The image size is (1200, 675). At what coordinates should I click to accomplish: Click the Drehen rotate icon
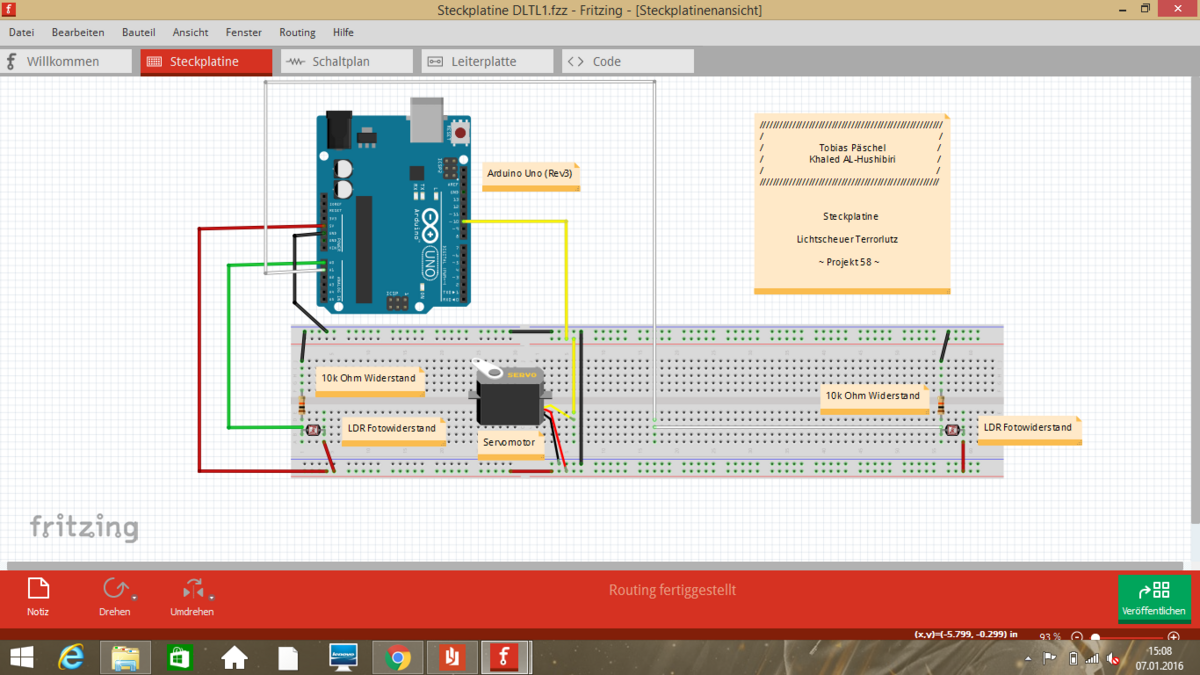click(x=114, y=589)
